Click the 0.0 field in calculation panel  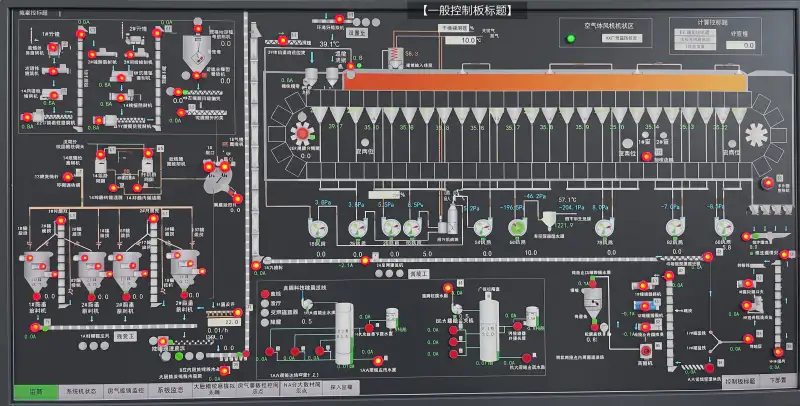point(740,45)
